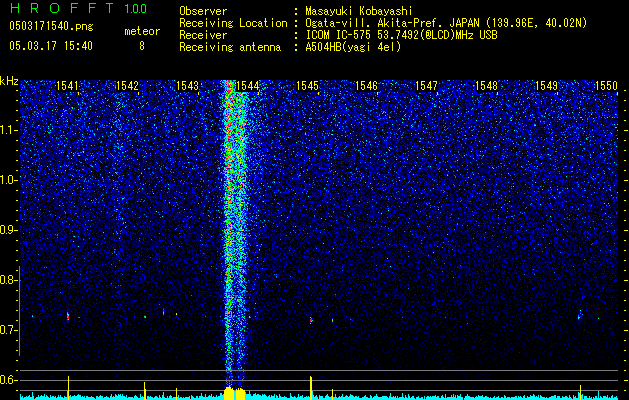Viewport: 629px width, 400px height.
Task: Click the 0.7 kHz frequency tick label
Action: (x=7, y=330)
